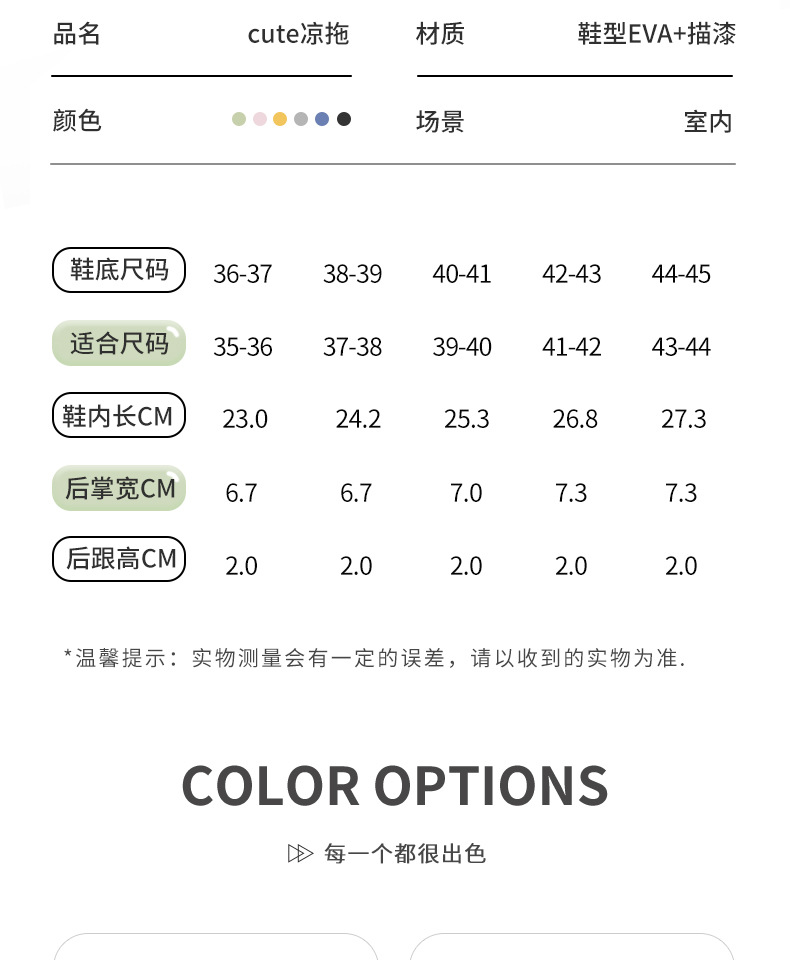790x960 pixels.
Task: Click the product name cute凉拖
Action: 298,34
